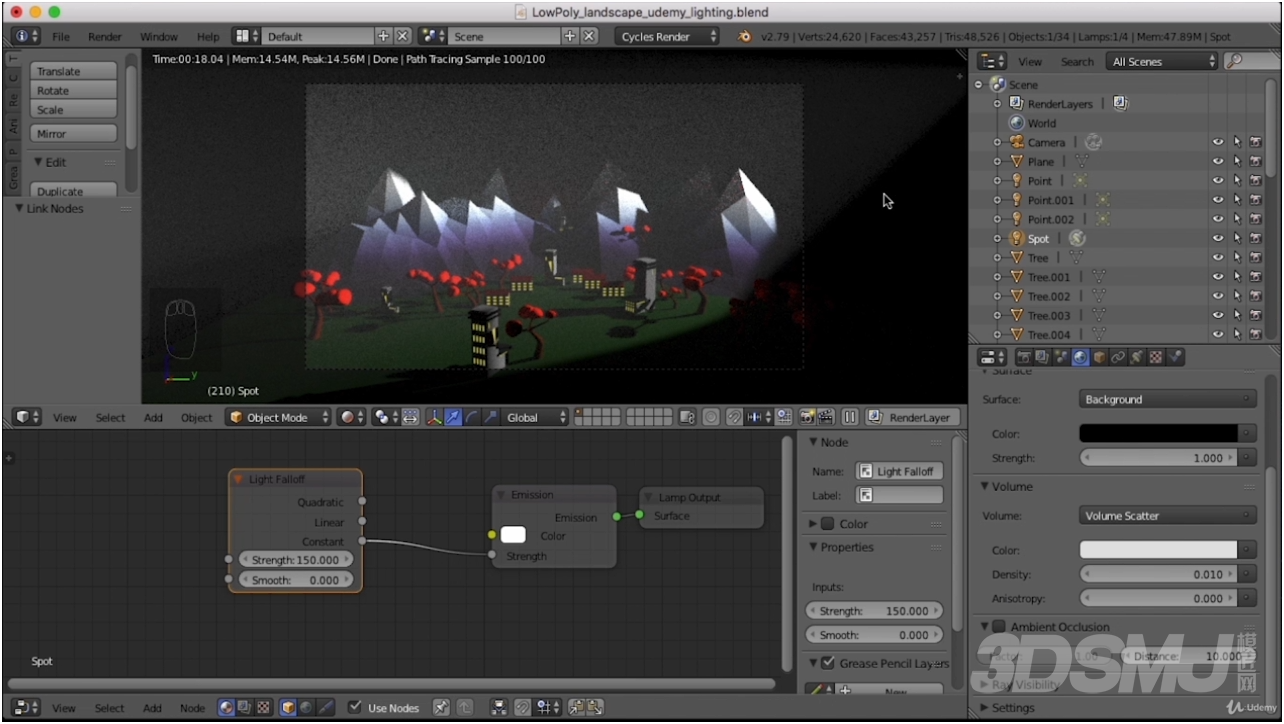Open the Help menu
This screenshot has width=1284, height=724.
pyautogui.click(x=208, y=36)
